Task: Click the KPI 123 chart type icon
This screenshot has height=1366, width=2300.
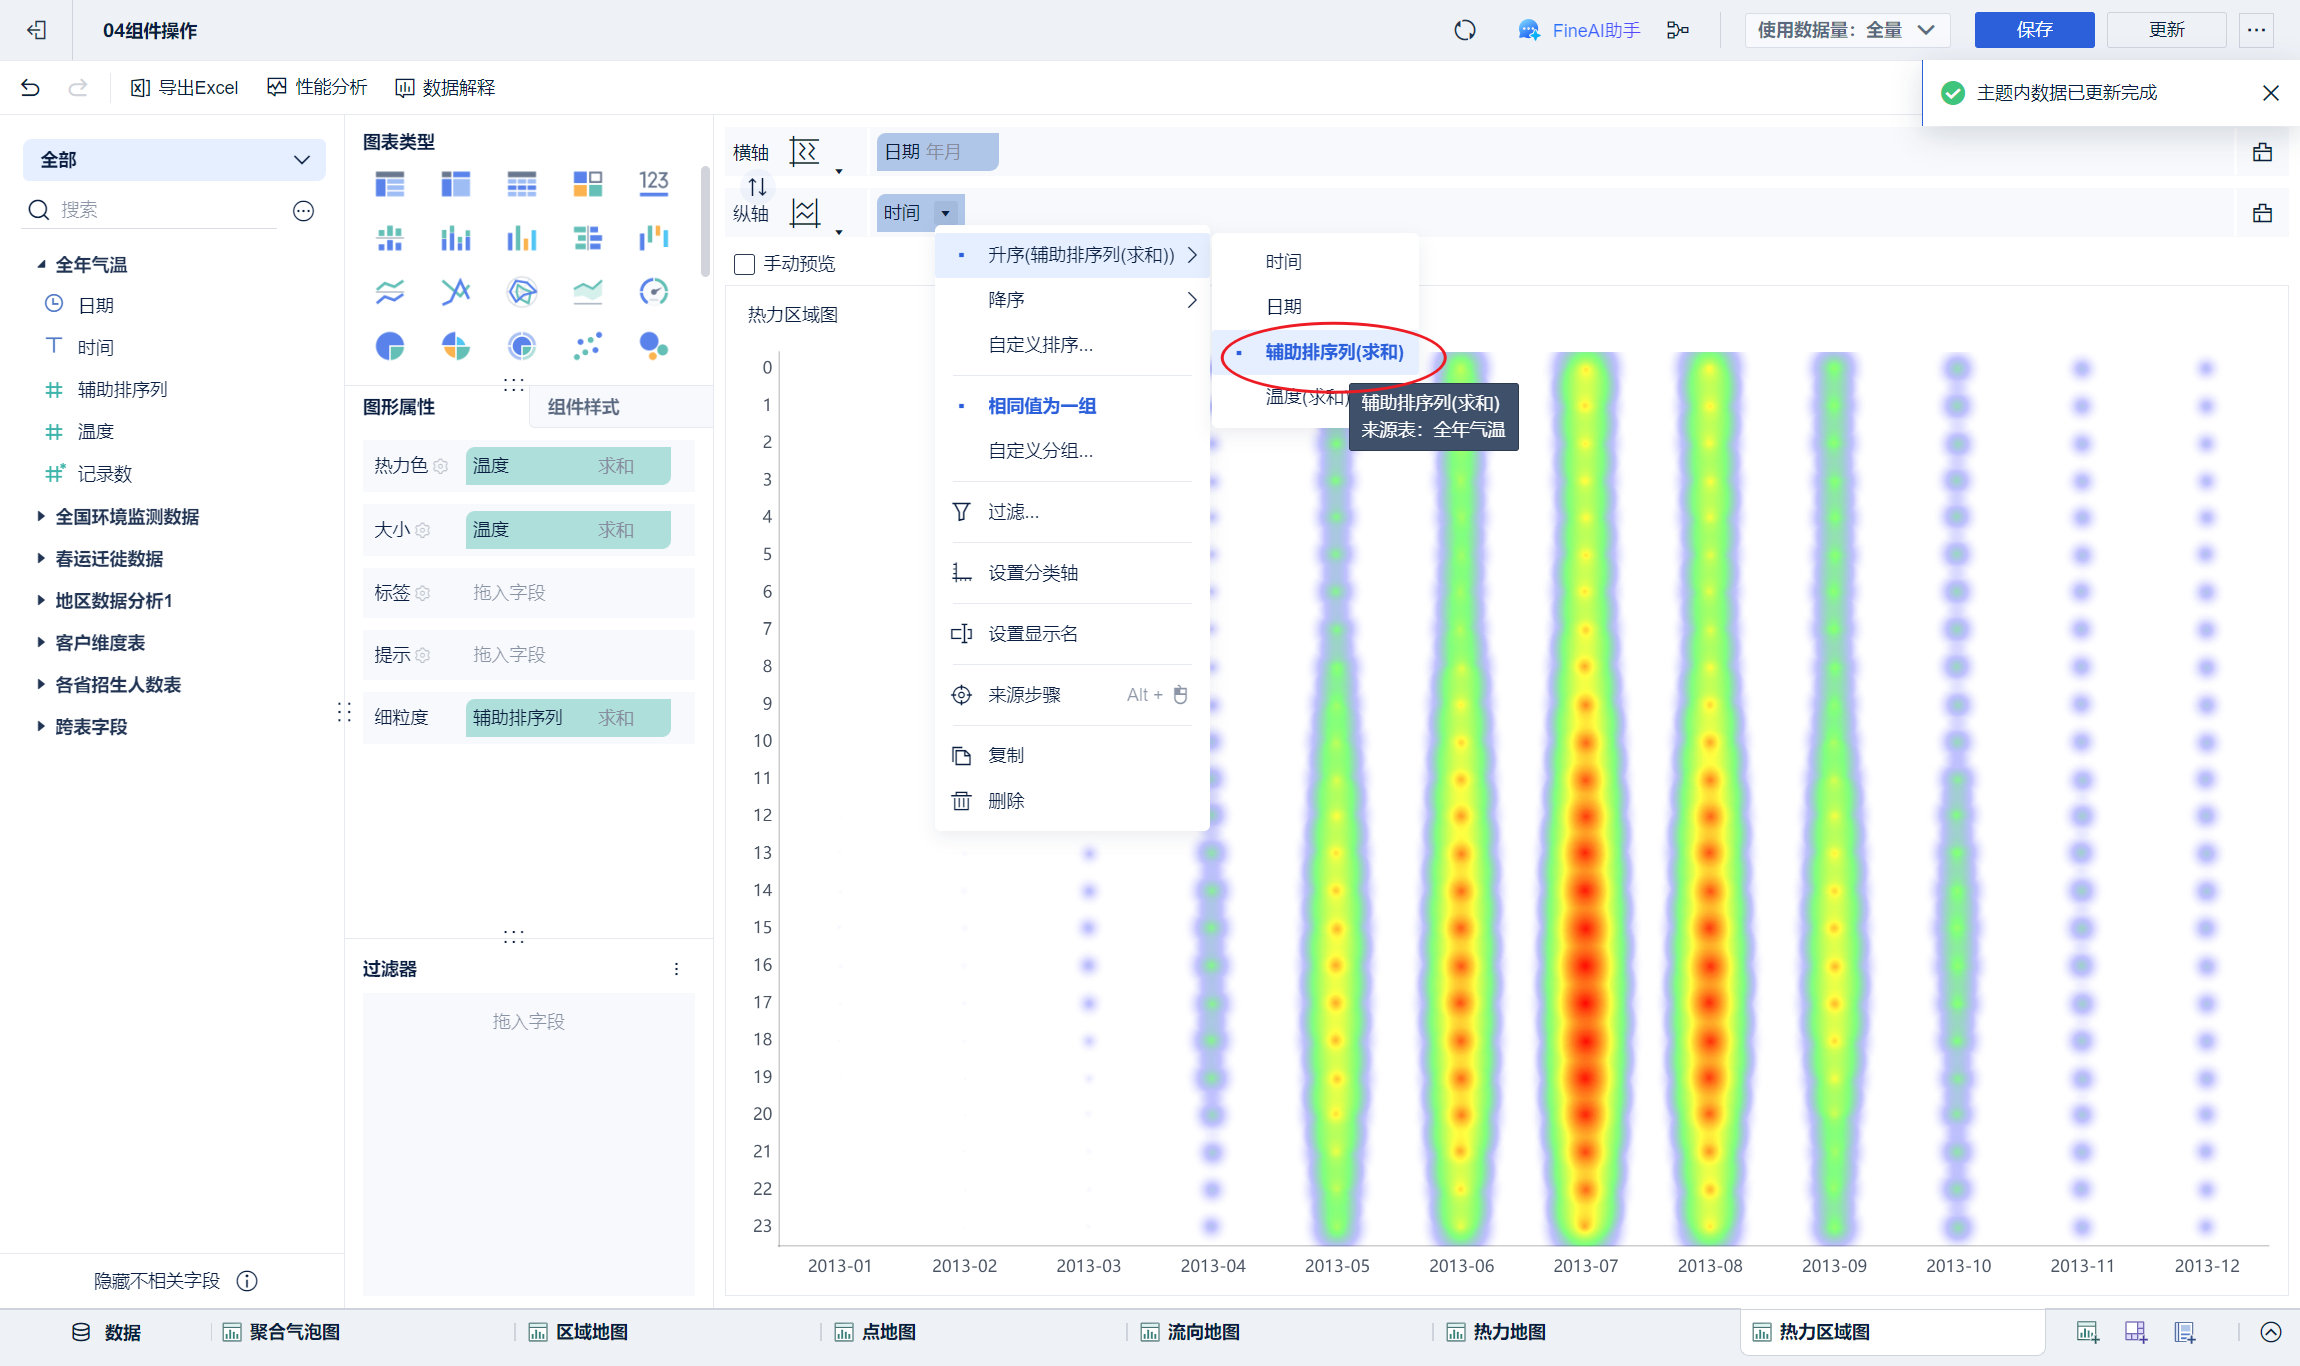Action: click(653, 182)
